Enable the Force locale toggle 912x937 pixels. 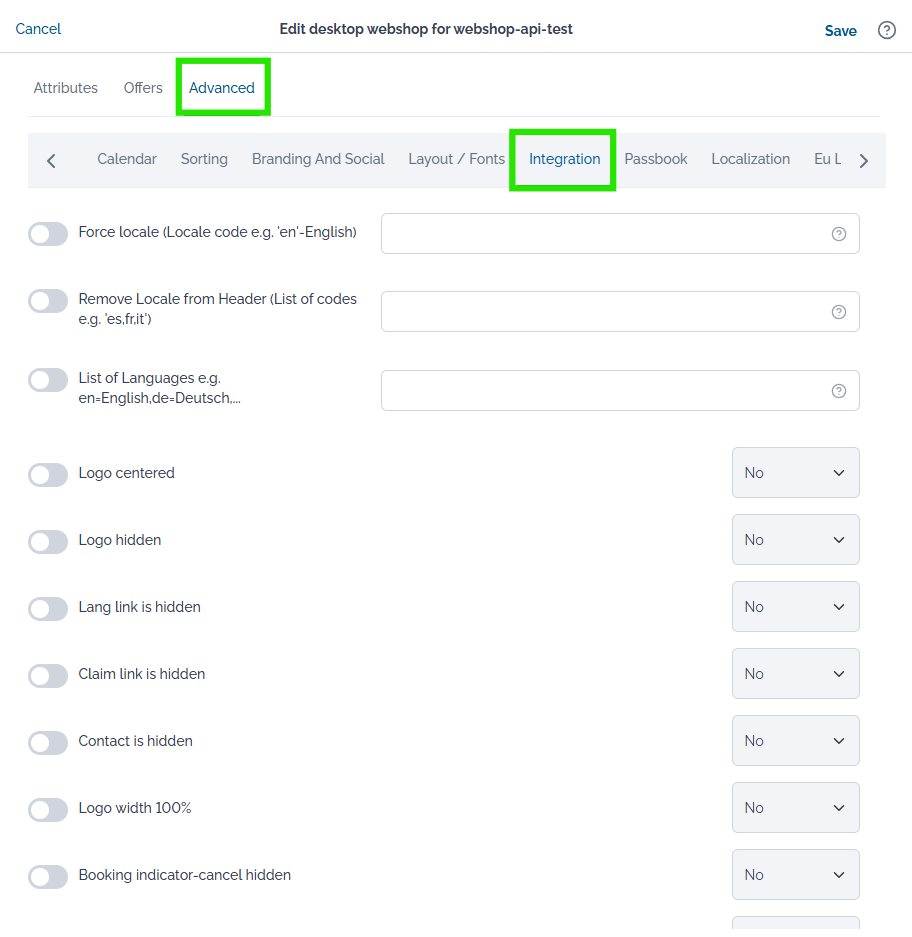point(48,234)
